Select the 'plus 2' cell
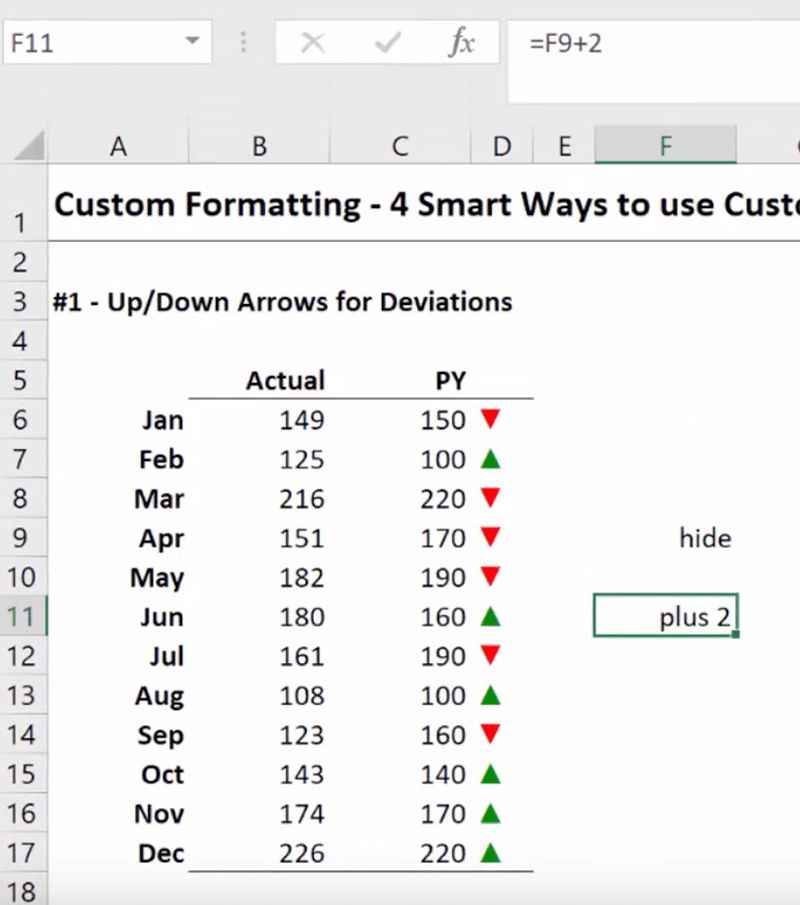This screenshot has height=905, width=800. (x=665, y=617)
